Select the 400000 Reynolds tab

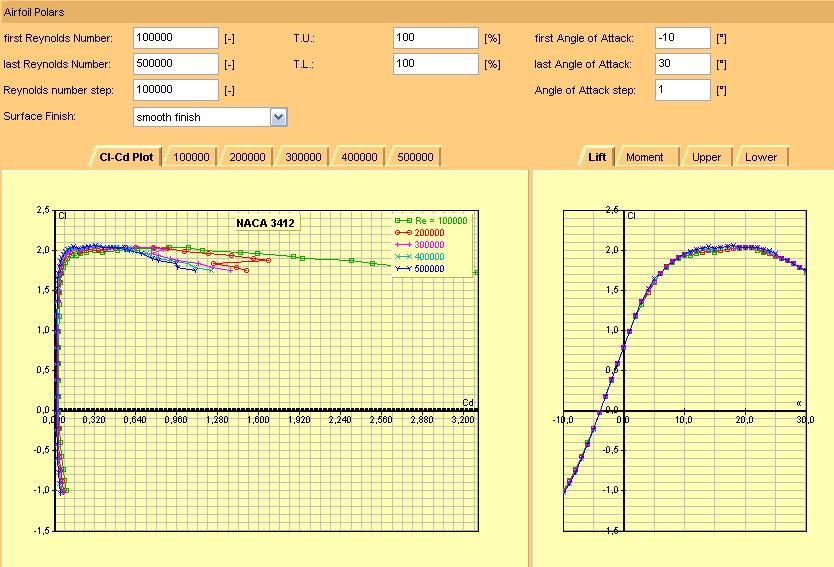pyautogui.click(x=359, y=157)
